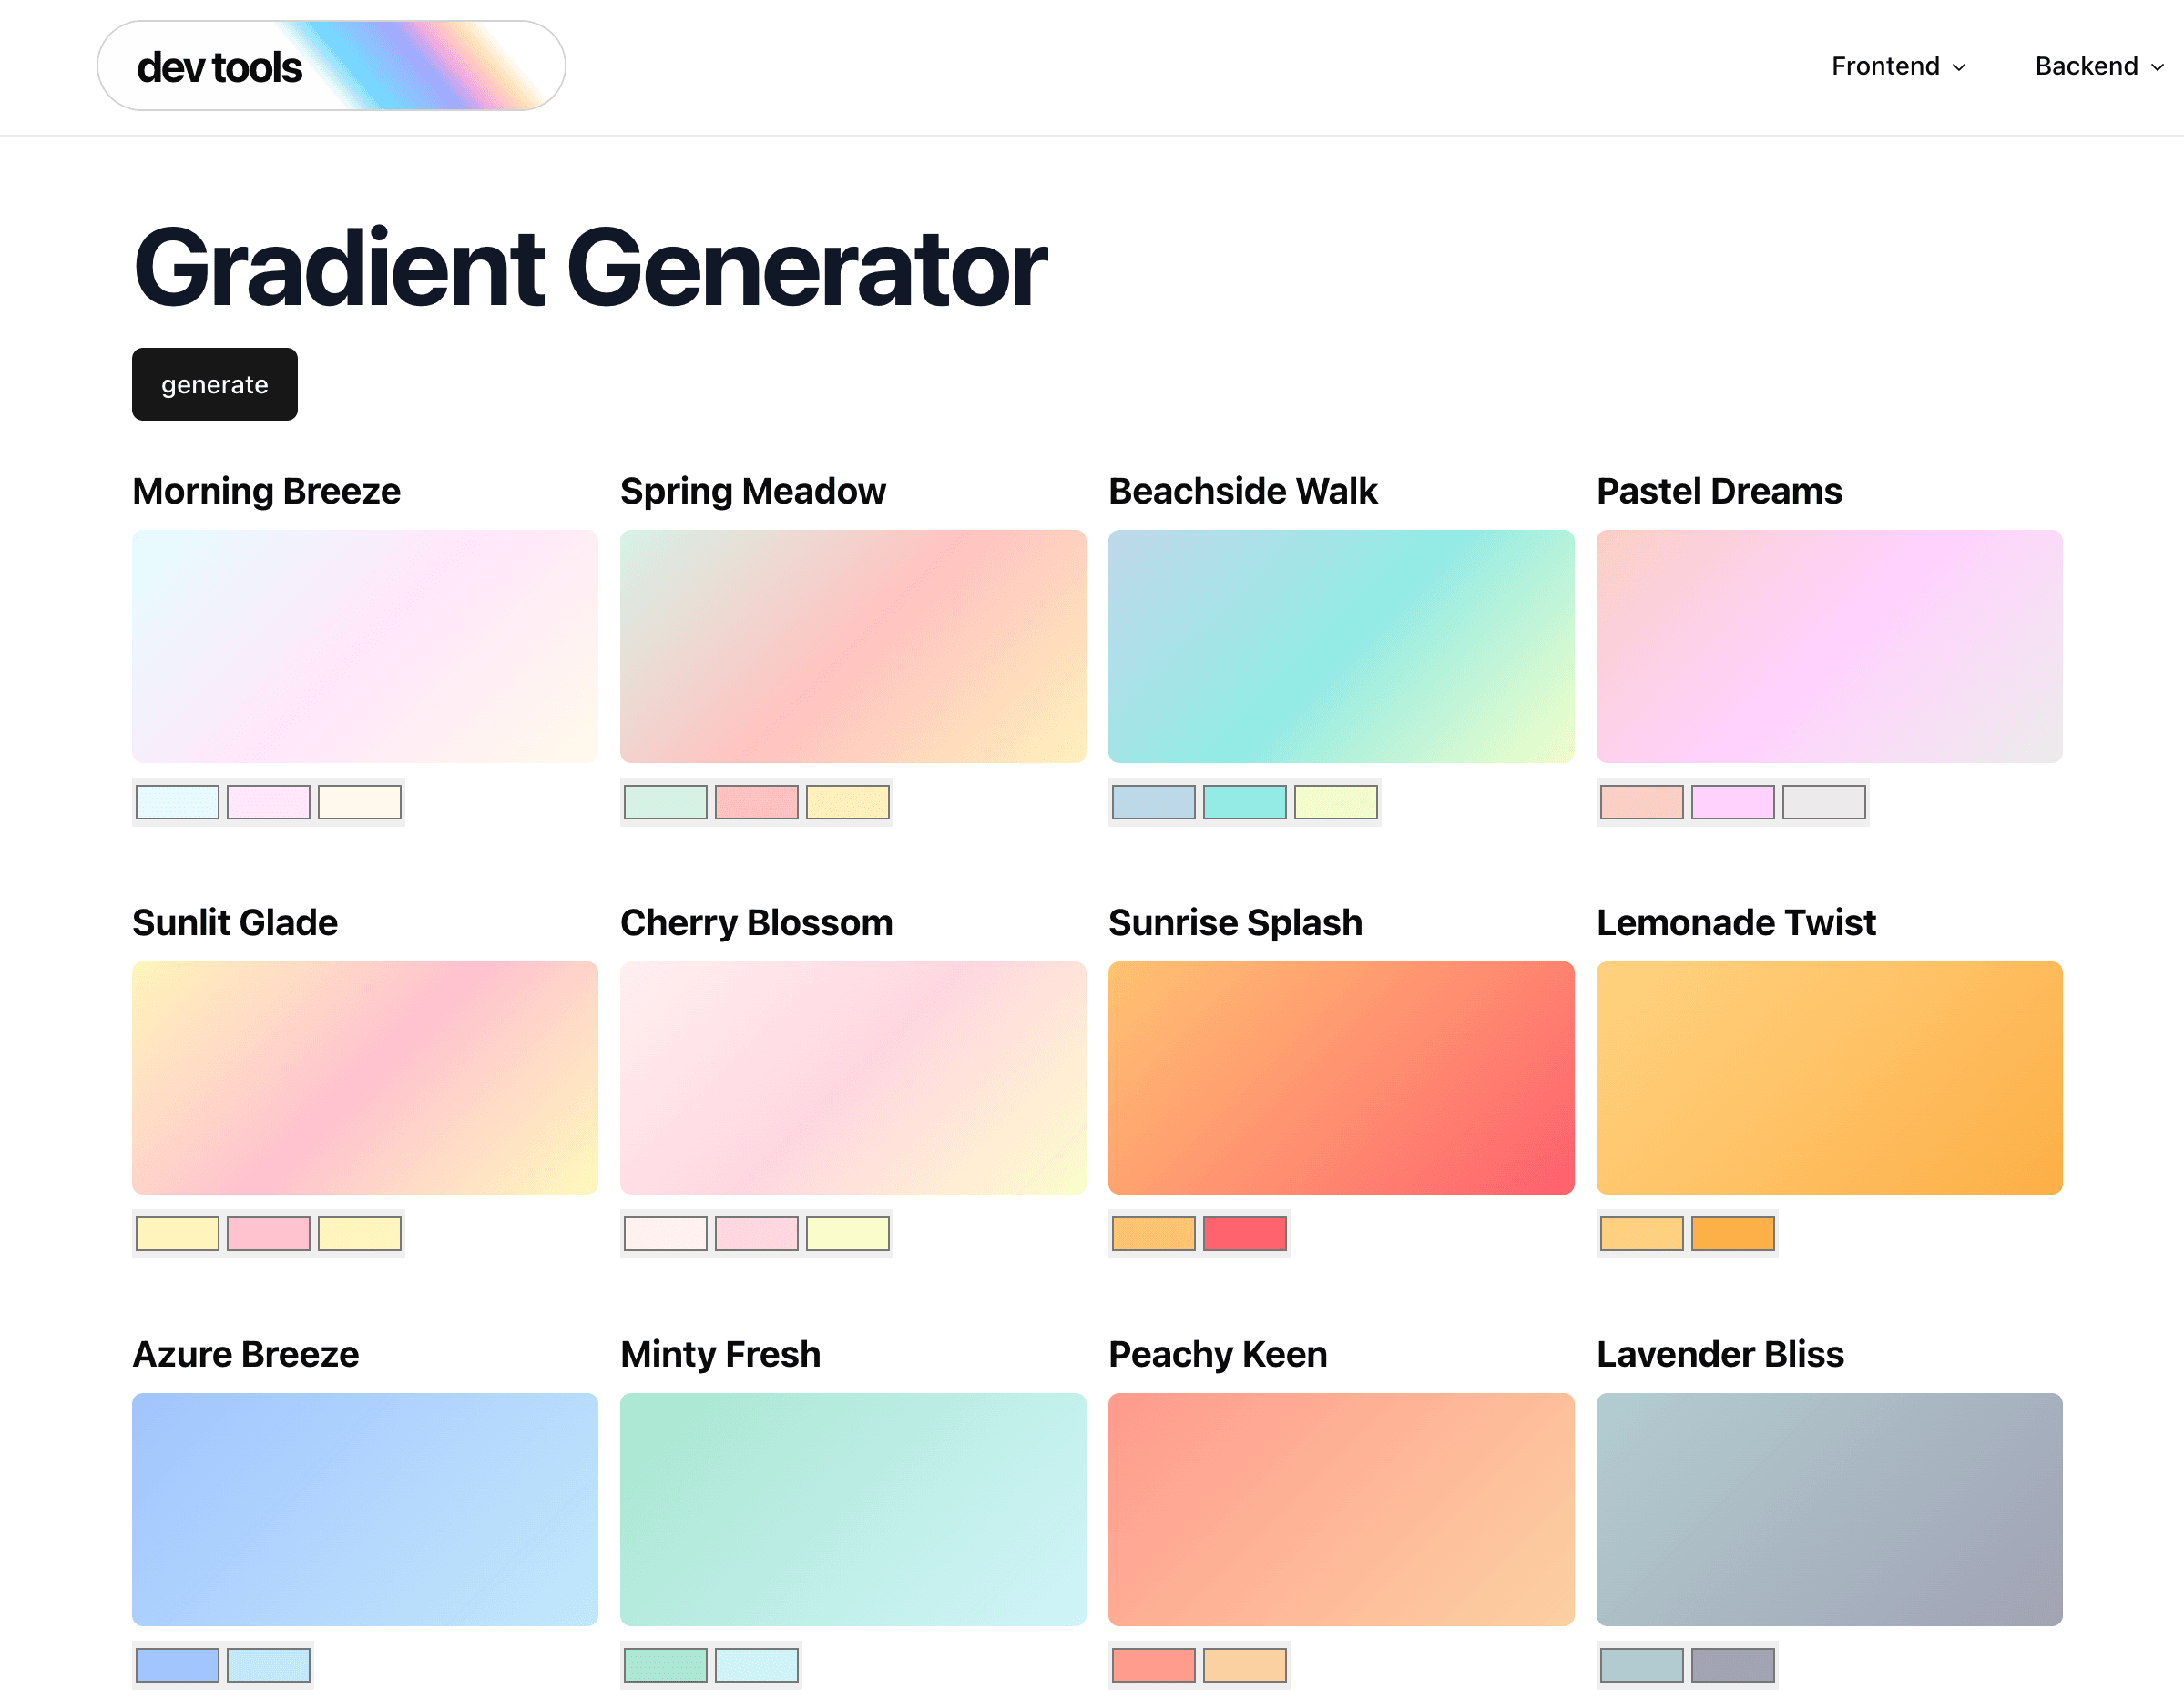Open the Spring Meadow gradient preview
This screenshot has height=1699, width=2184.
click(x=852, y=646)
